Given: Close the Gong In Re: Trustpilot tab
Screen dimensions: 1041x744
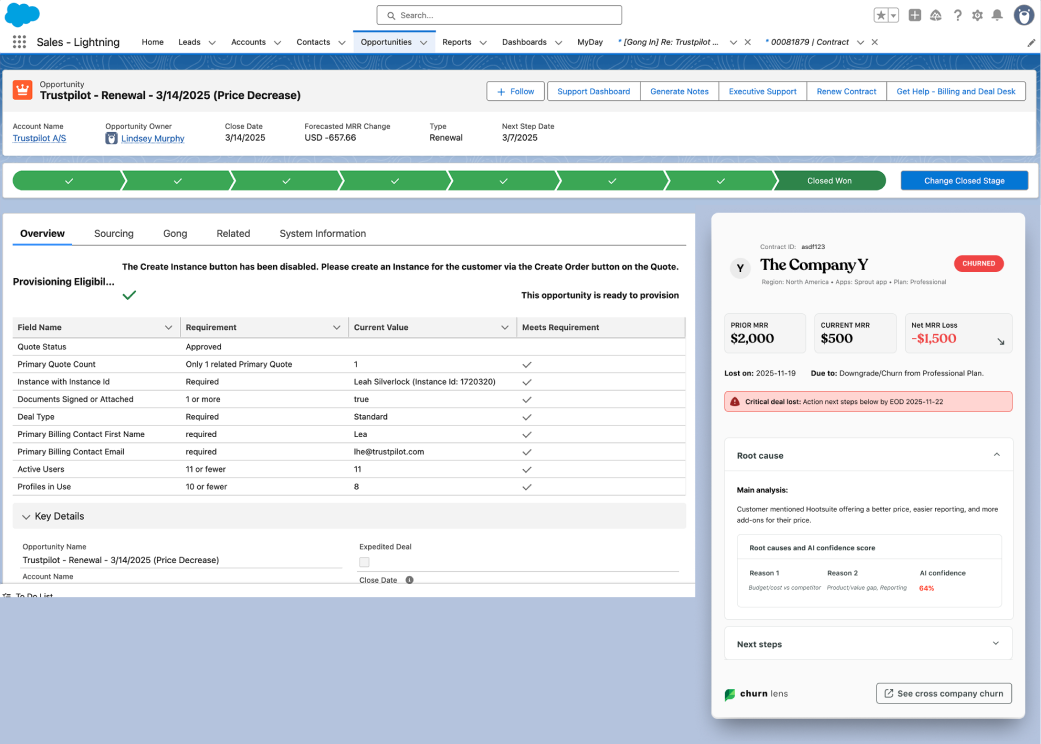Looking at the screenshot, I should (748, 42).
